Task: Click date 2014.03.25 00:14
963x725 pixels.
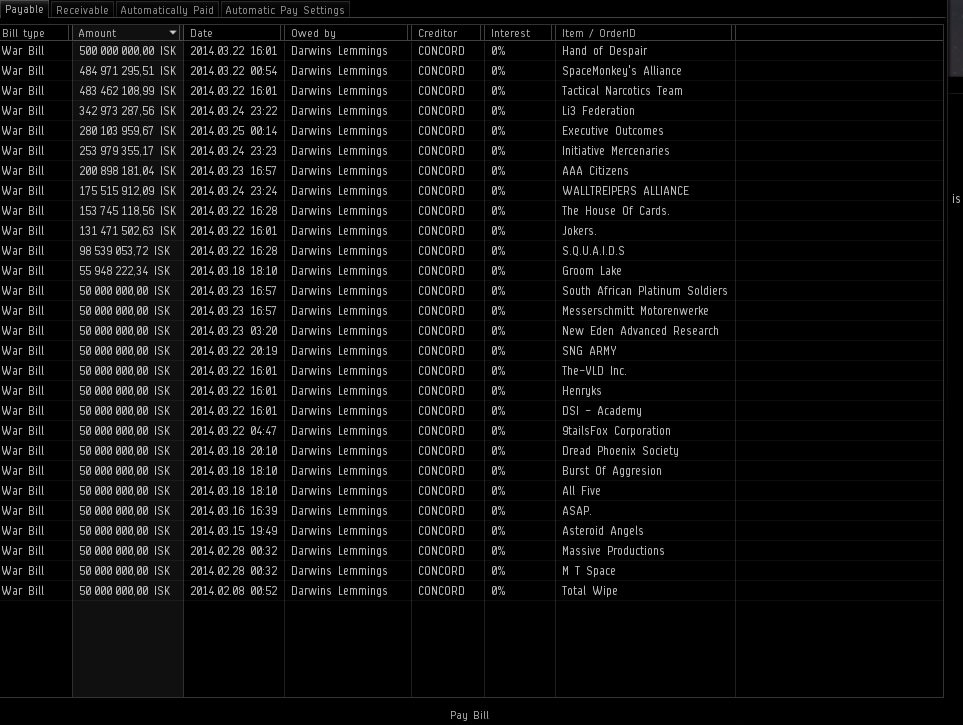Action: pyautogui.click(x=234, y=131)
